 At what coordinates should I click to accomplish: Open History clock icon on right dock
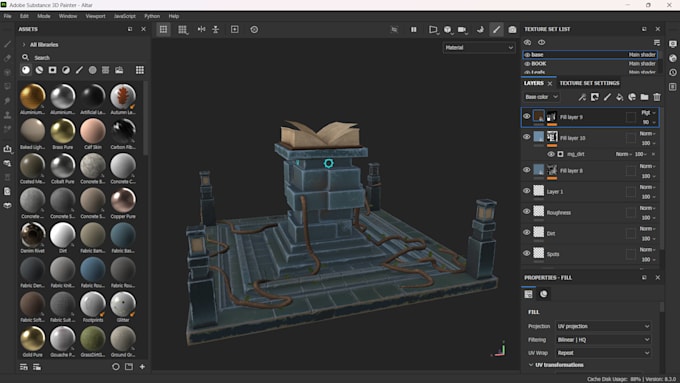tap(673, 72)
